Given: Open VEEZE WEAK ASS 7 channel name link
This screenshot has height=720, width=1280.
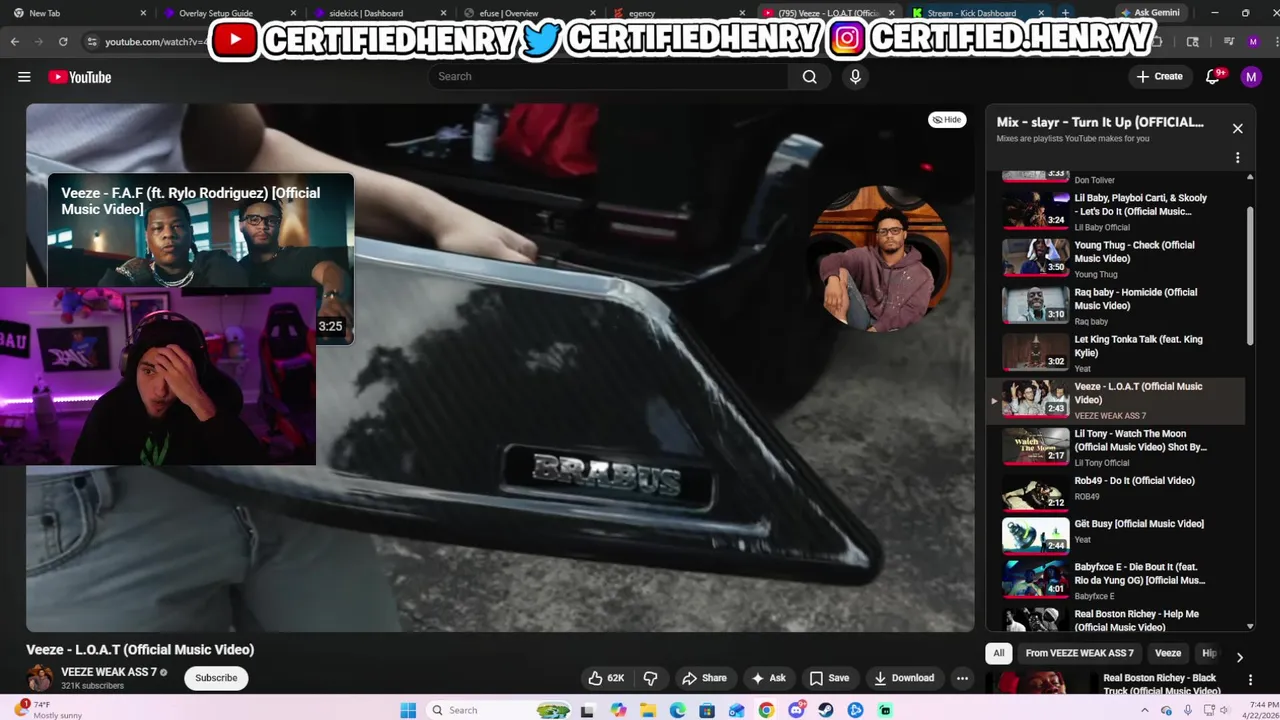Looking at the screenshot, I should pos(109,672).
